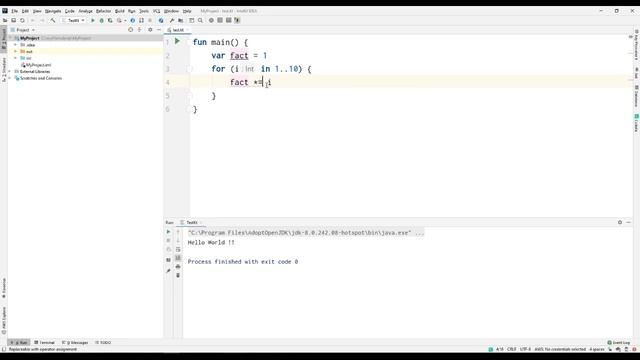Click the Hello World !! output line
Image resolution: width=640 pixels, height=360 pixels.
click(x=211, y=242)
